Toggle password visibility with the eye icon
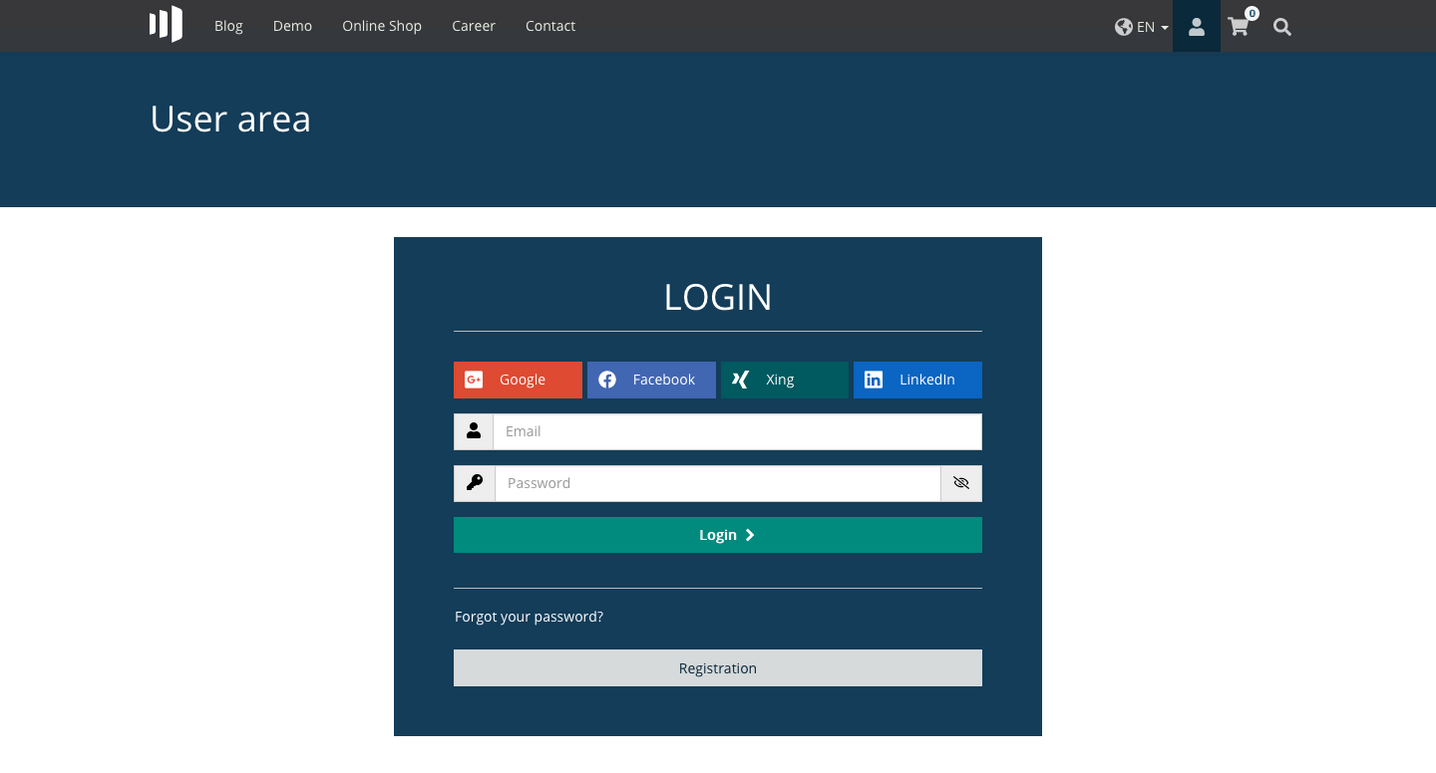Image resolution: width=1436 pixels, height=773 pixels. [x=961, y=483]
